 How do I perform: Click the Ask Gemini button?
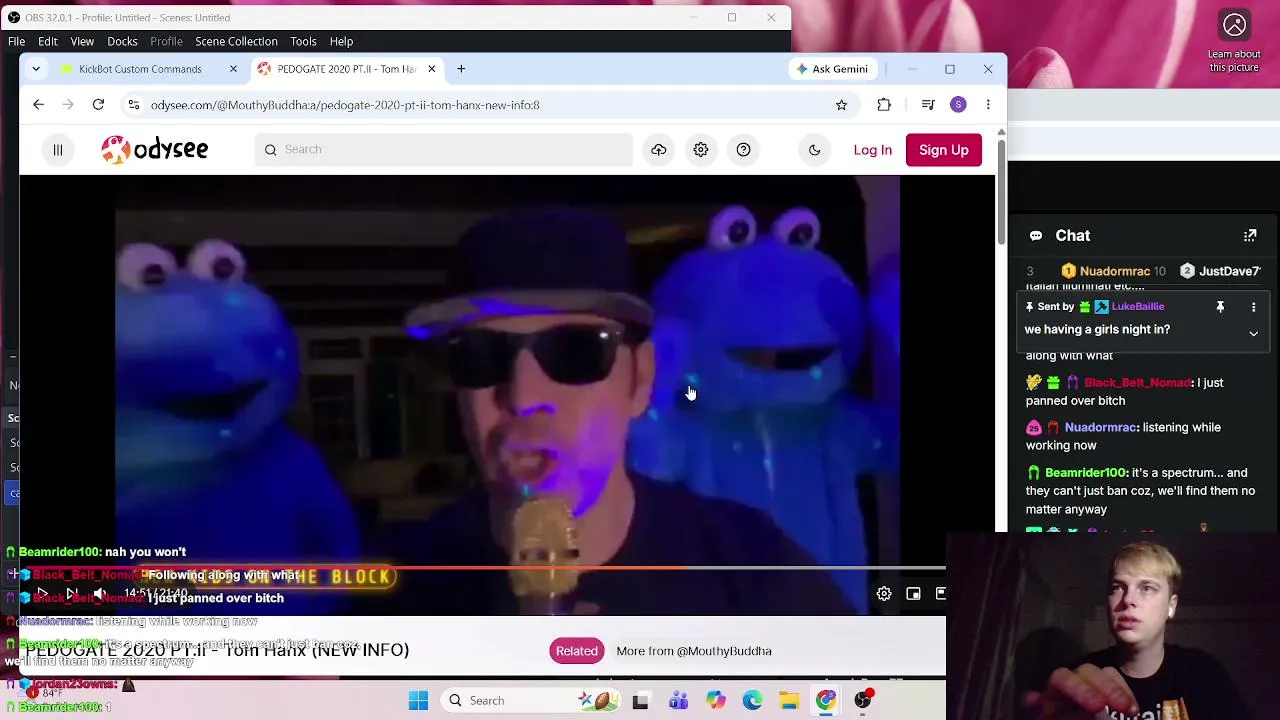pyautogui.click(x=831, y=69)
